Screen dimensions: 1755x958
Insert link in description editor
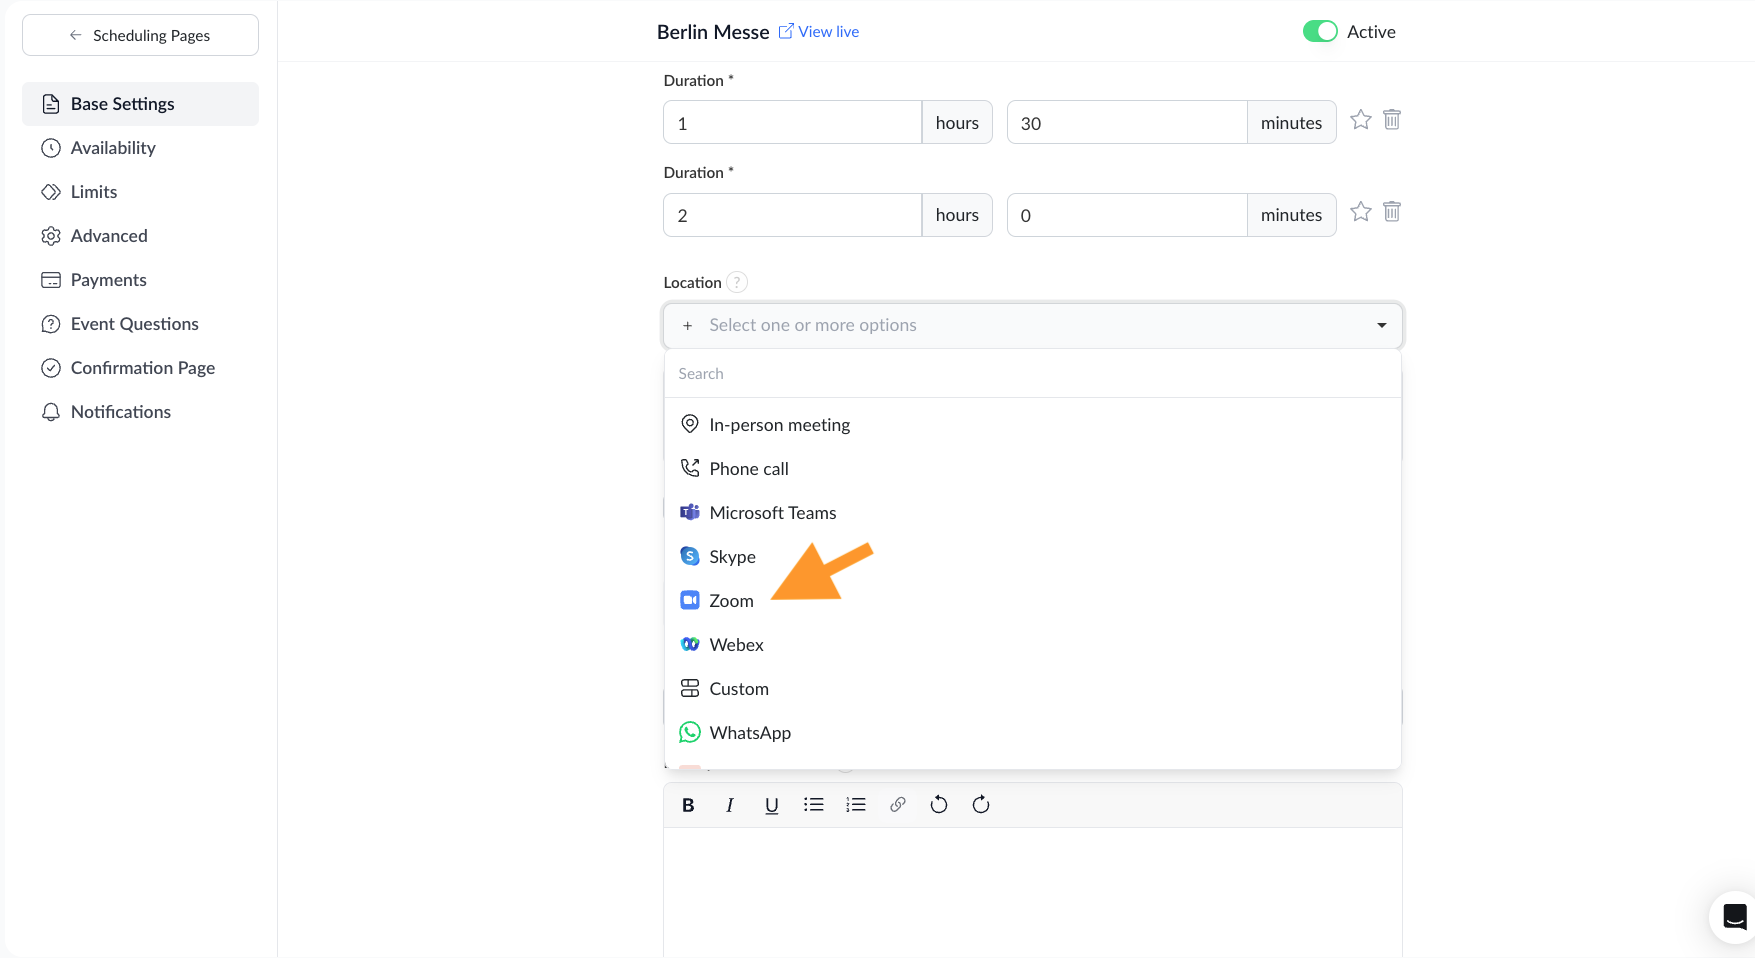pyautogui.click(x=898, y=805)
